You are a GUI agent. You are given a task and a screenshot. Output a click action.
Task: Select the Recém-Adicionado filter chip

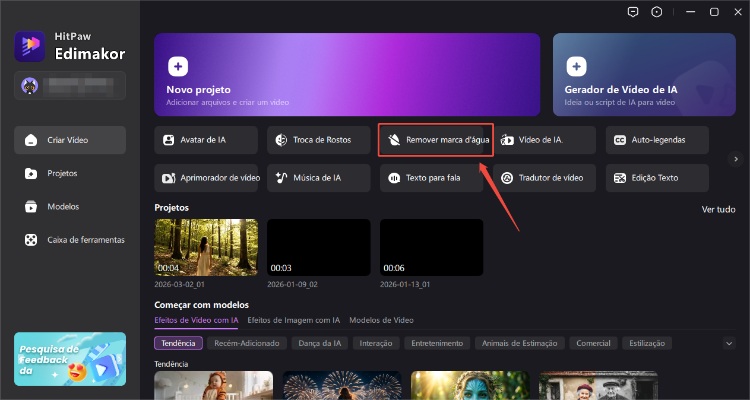pyautogui.click(x=247, y=343)
